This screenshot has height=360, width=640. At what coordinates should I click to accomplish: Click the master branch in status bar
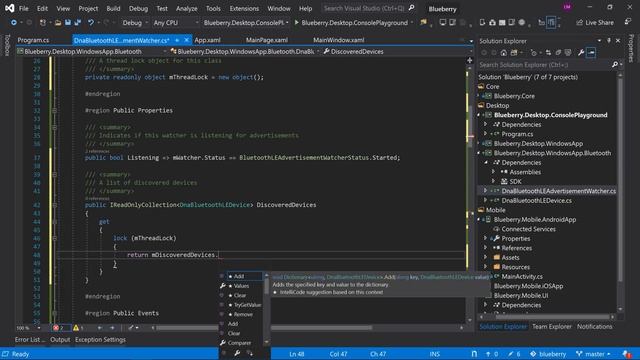(594, 354)
